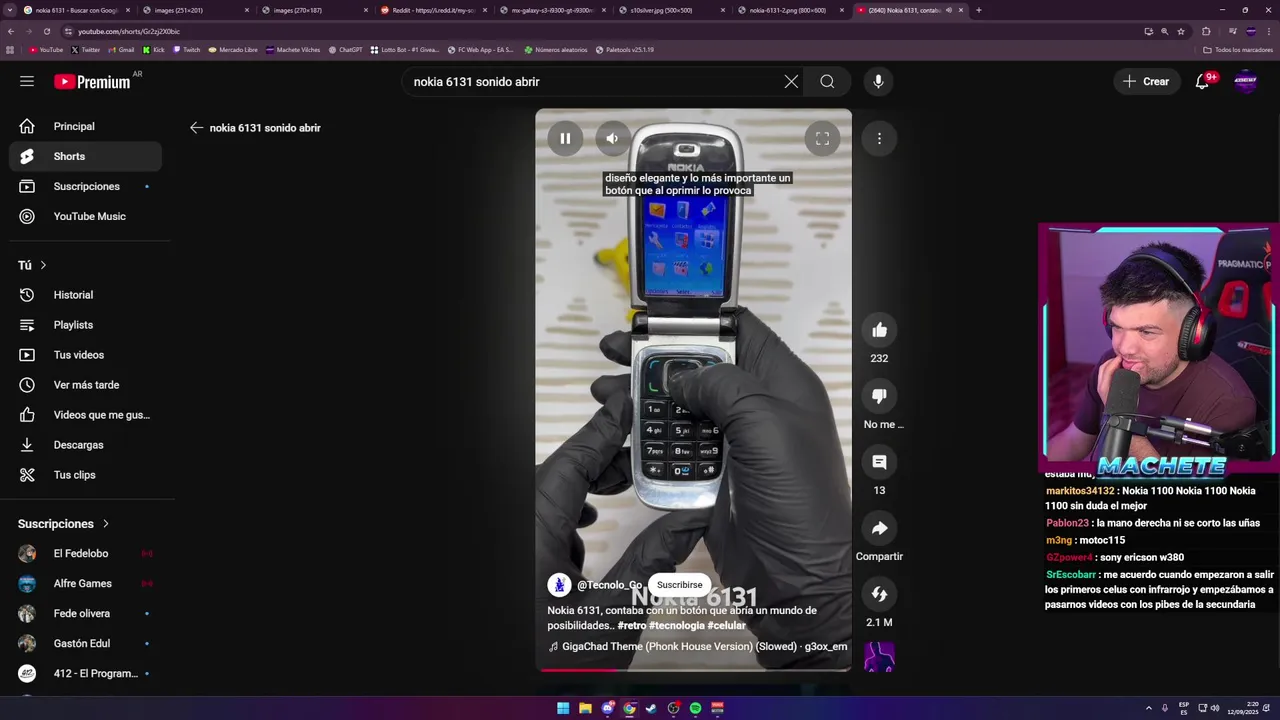Viewport: 1280px width, 720px height.
Task: Open Playlists
Action: click(86, 325)
